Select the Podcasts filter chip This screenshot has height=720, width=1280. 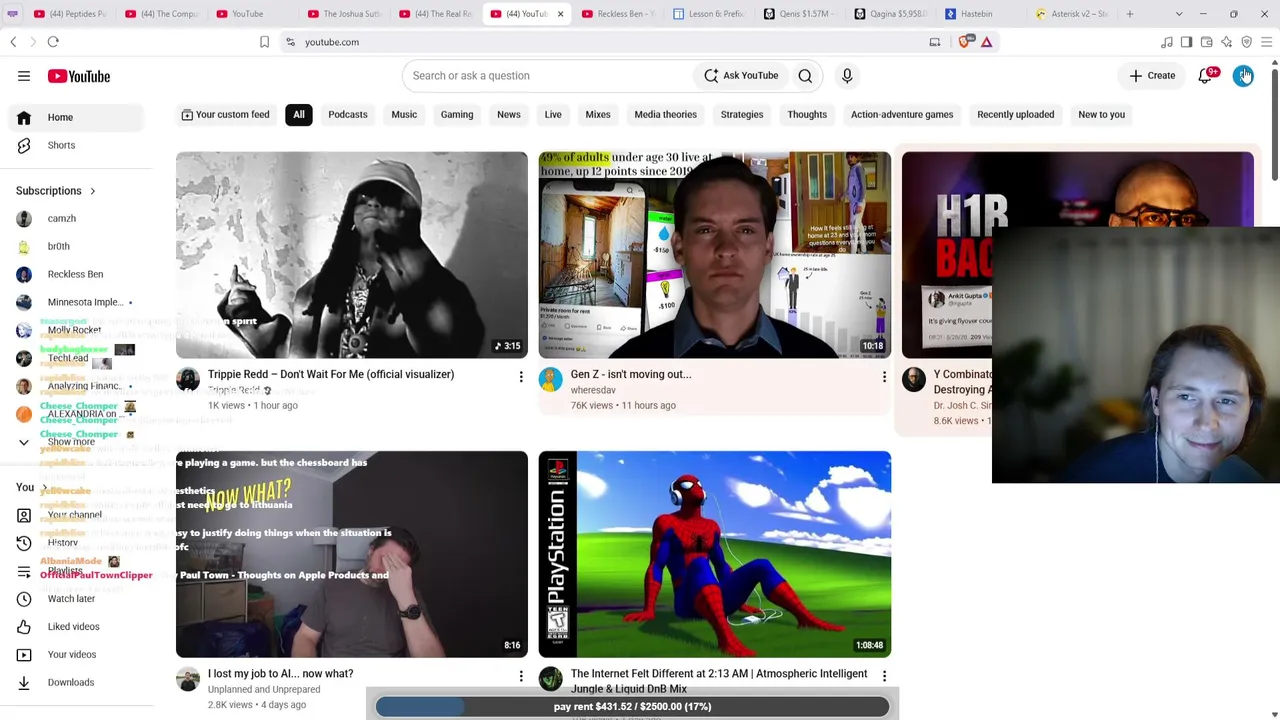pos(348,114)
